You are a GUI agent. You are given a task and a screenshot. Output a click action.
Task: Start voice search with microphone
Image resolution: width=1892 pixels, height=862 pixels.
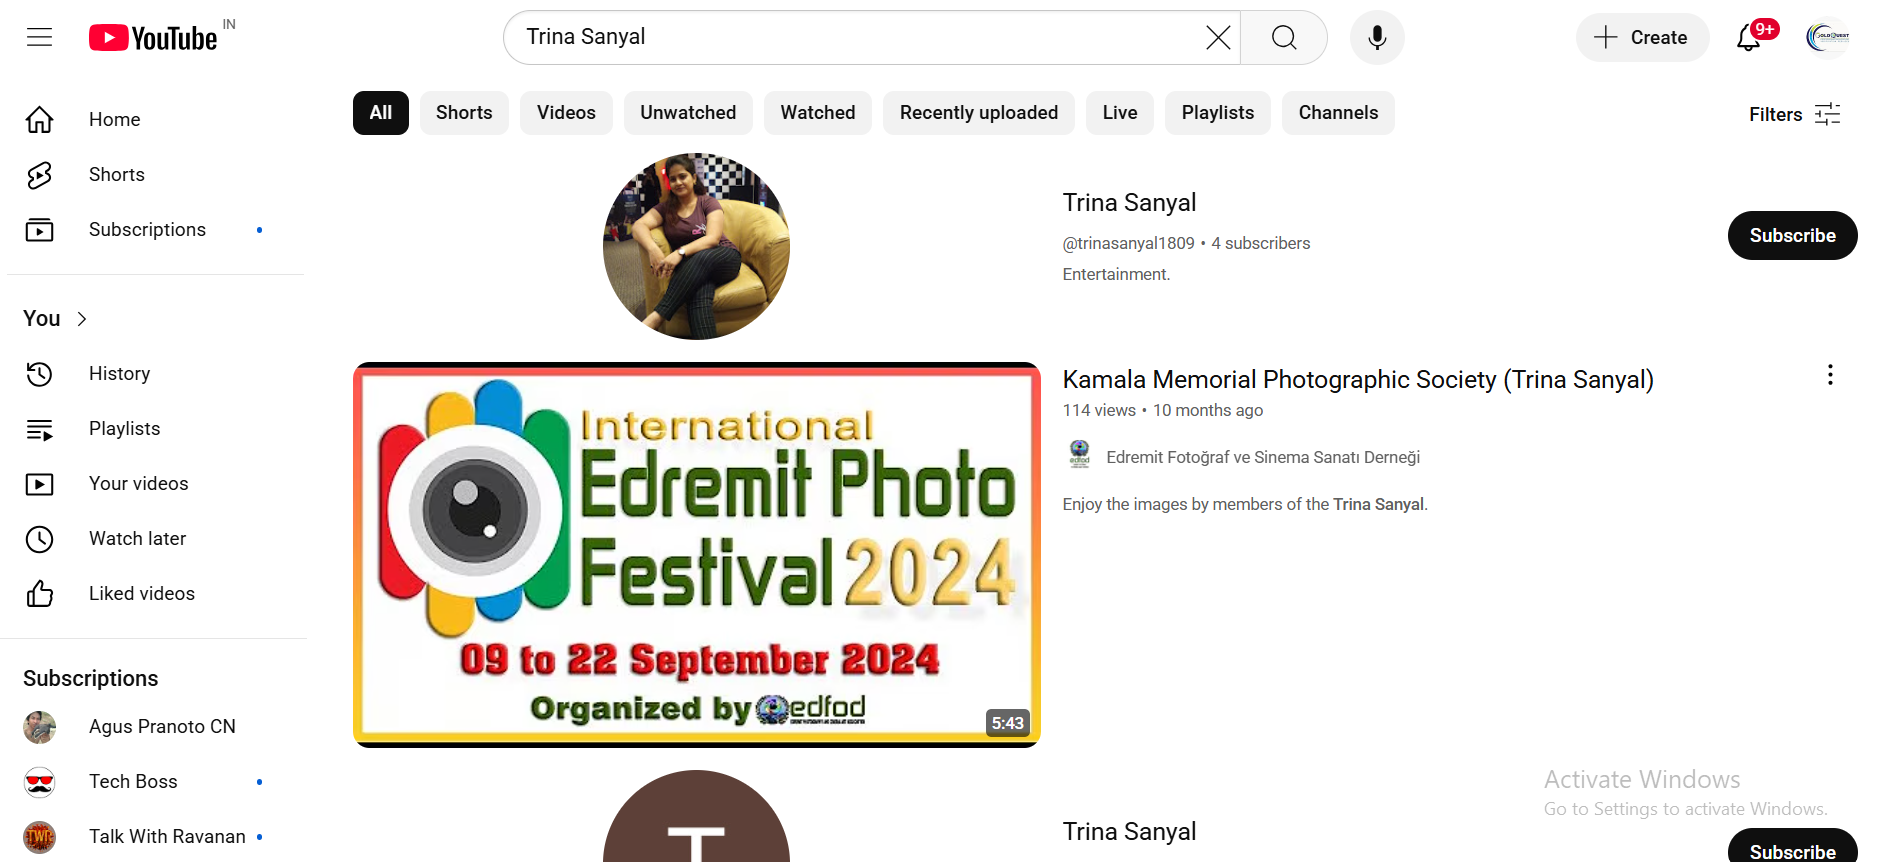(1377, 38)
